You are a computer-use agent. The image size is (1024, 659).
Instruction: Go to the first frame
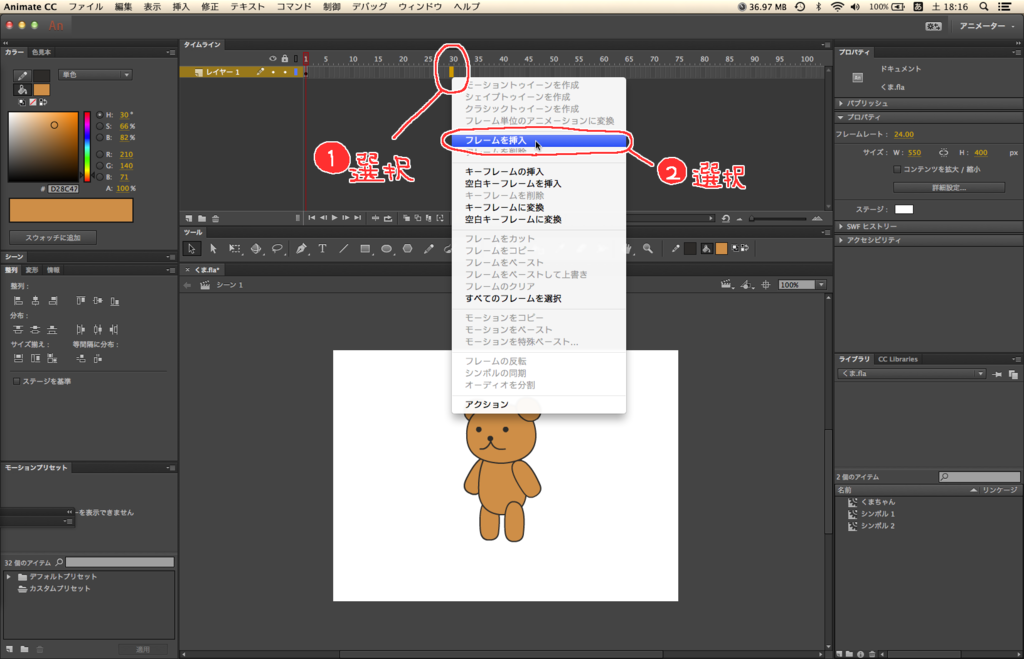312,218
